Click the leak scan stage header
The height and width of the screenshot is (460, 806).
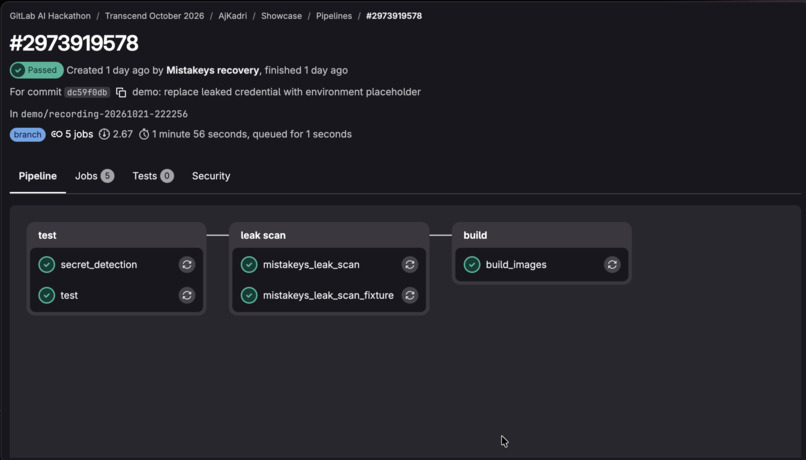click(263, 235)
